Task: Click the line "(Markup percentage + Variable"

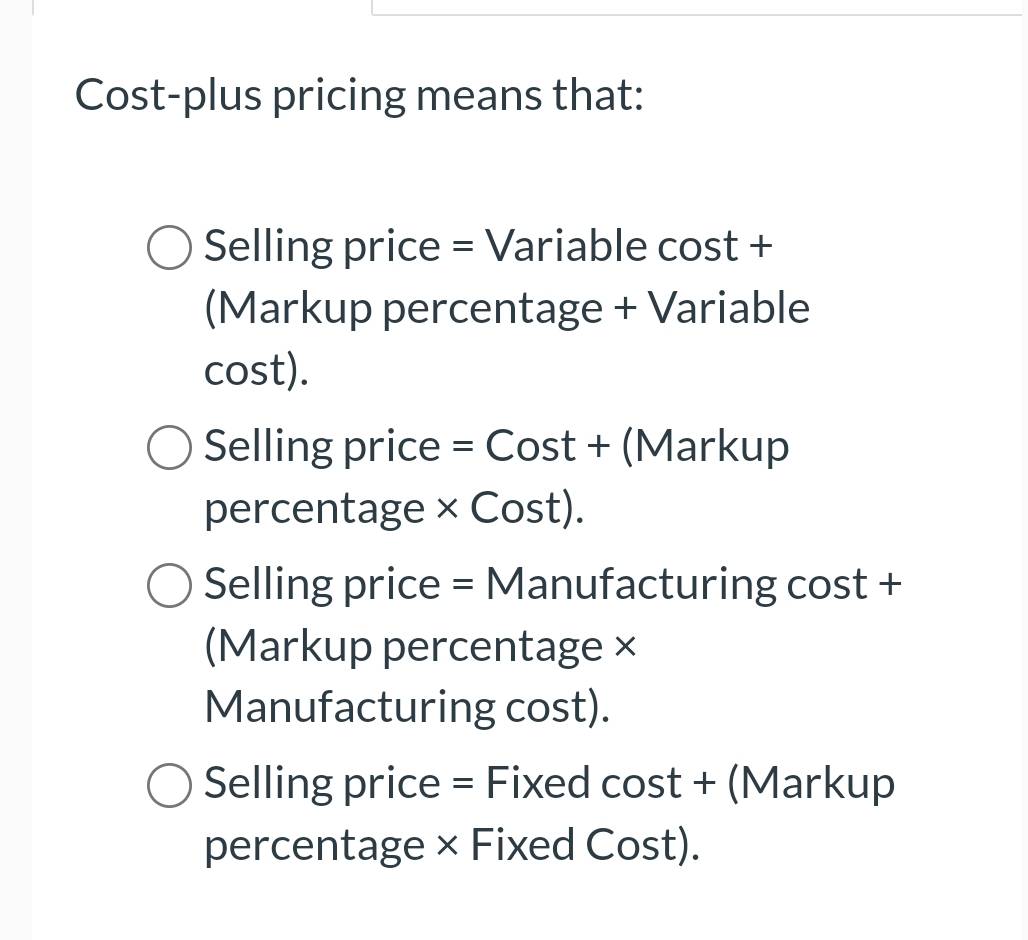Action: (x=506, y=308)
